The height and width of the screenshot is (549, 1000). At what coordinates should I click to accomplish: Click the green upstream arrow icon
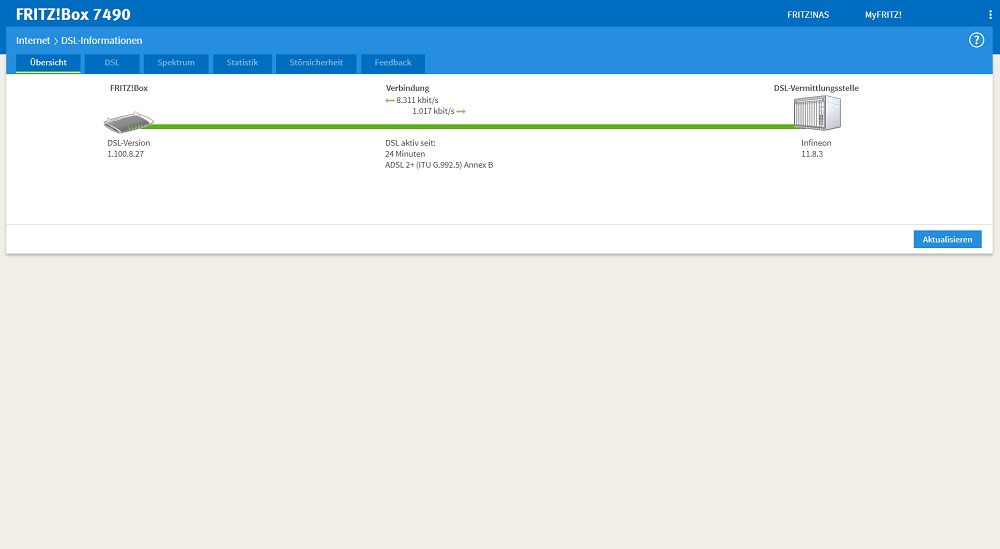pos(461,112)
